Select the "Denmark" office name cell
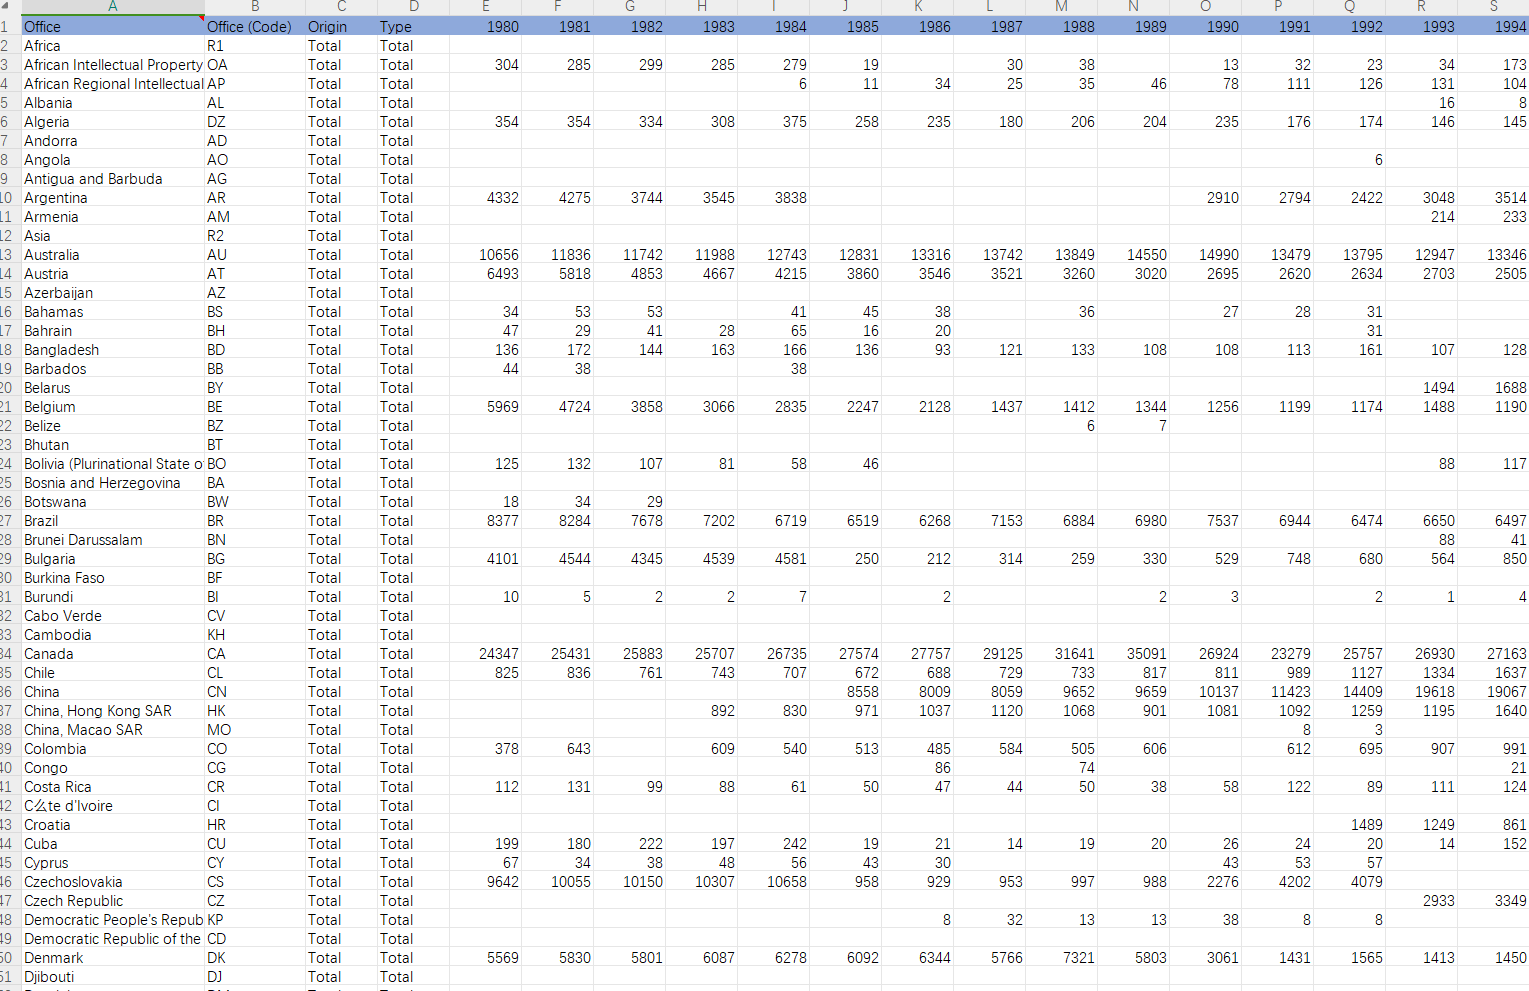The image size is (1529, 991). click(x=113, y=958)
